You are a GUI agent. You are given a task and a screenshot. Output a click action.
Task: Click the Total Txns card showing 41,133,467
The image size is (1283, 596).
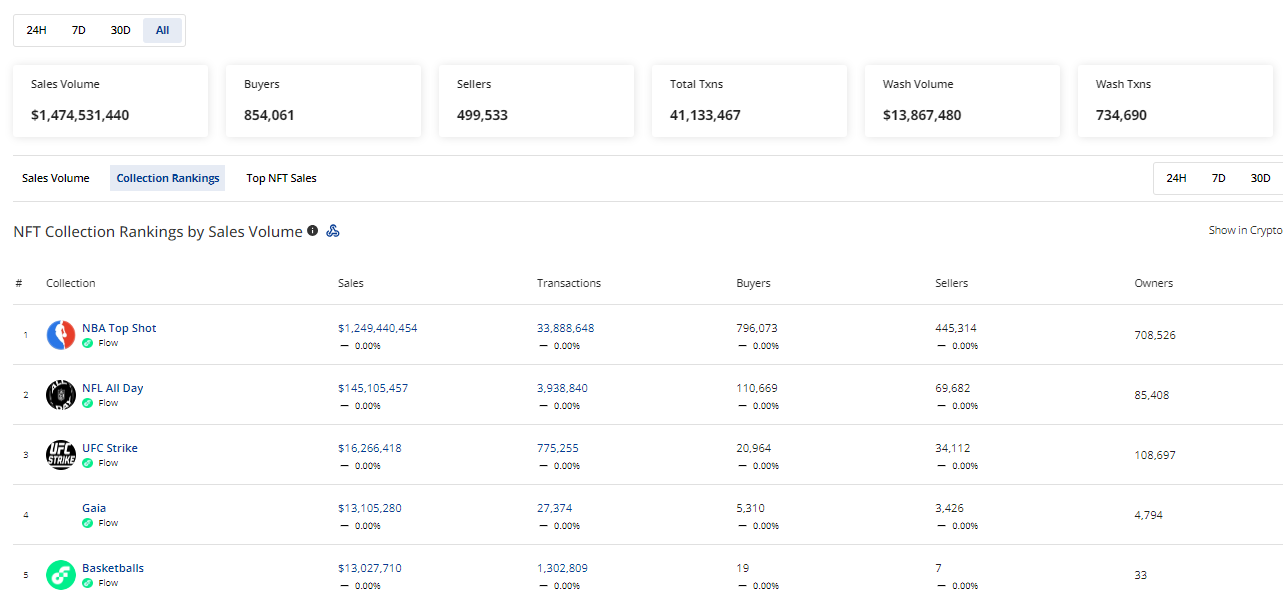click(x=749, y=101)
